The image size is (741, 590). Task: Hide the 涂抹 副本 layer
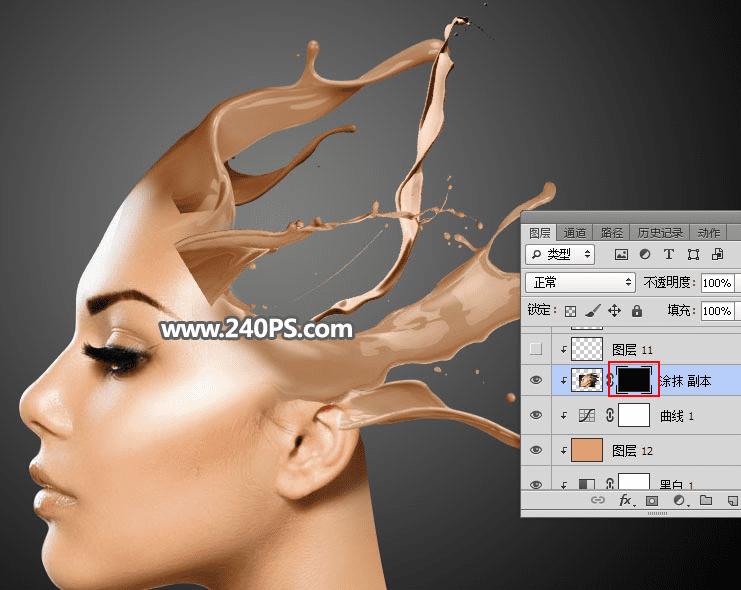click(536, 380)
